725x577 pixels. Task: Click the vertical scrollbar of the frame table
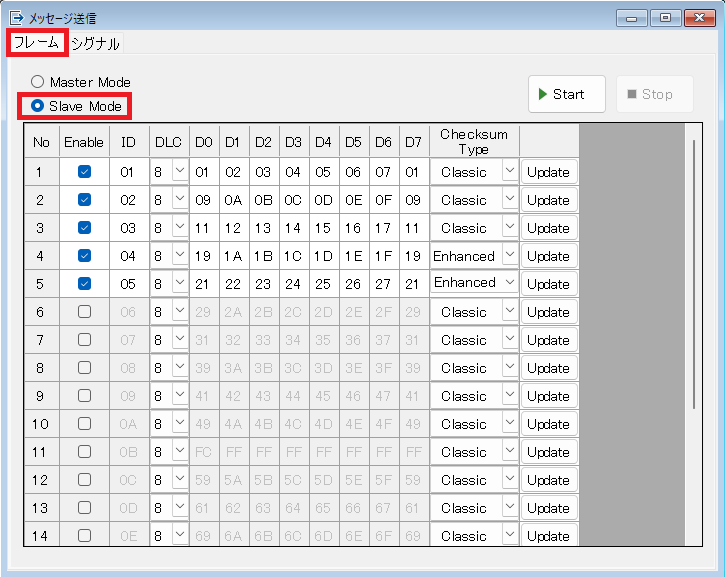coord(694,275)
